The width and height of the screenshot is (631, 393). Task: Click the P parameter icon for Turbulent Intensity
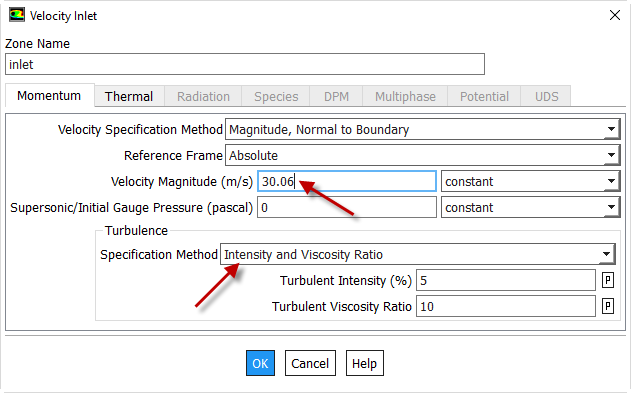[x=608, y=280]
